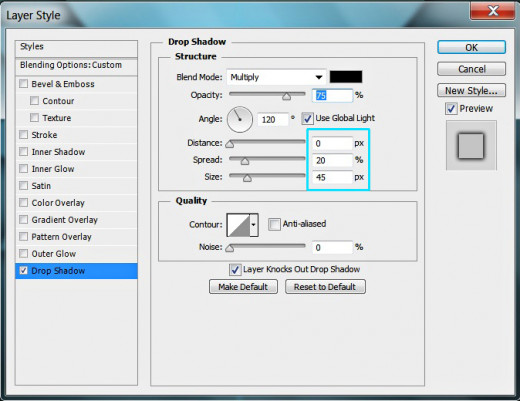Open the Blend Mode Multiply dropdown
520x401 pixels.
(x=276, y=77)
